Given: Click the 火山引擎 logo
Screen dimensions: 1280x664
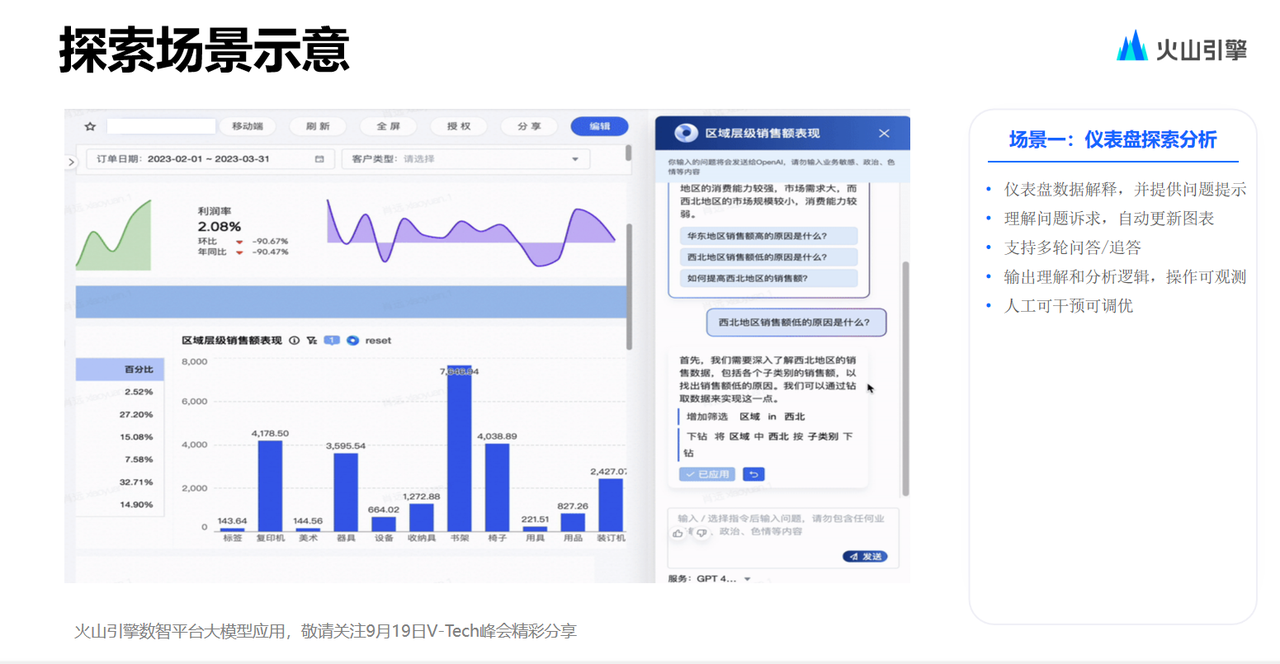Looking at the screenshot, I should click(1182, 47).
